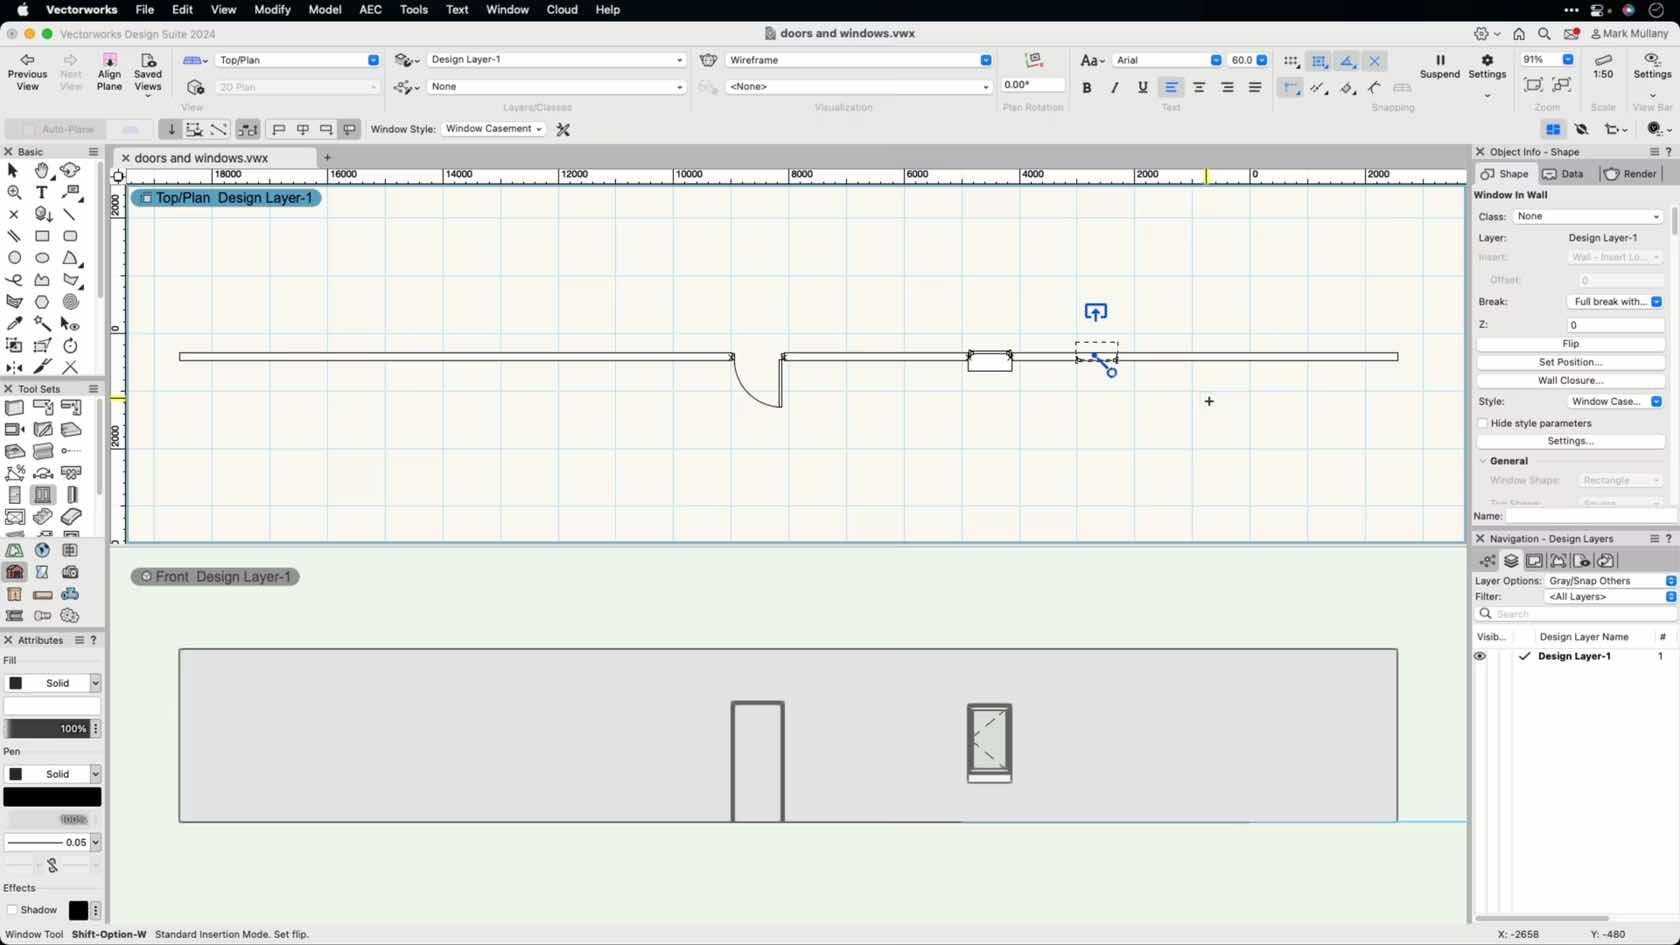The image size is (1680, 945).
Task: Select the Circle tool
Action: click(x=14, y=258)
